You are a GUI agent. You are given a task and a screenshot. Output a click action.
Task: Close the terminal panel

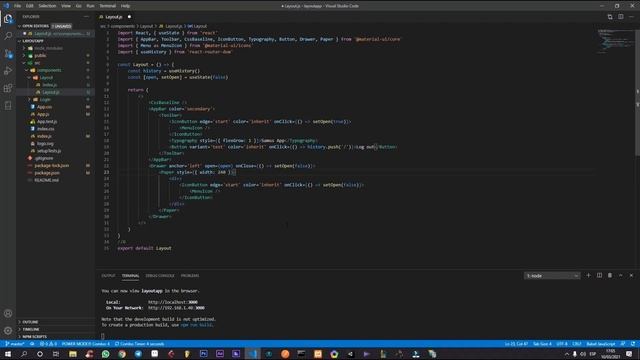(631, 276)
